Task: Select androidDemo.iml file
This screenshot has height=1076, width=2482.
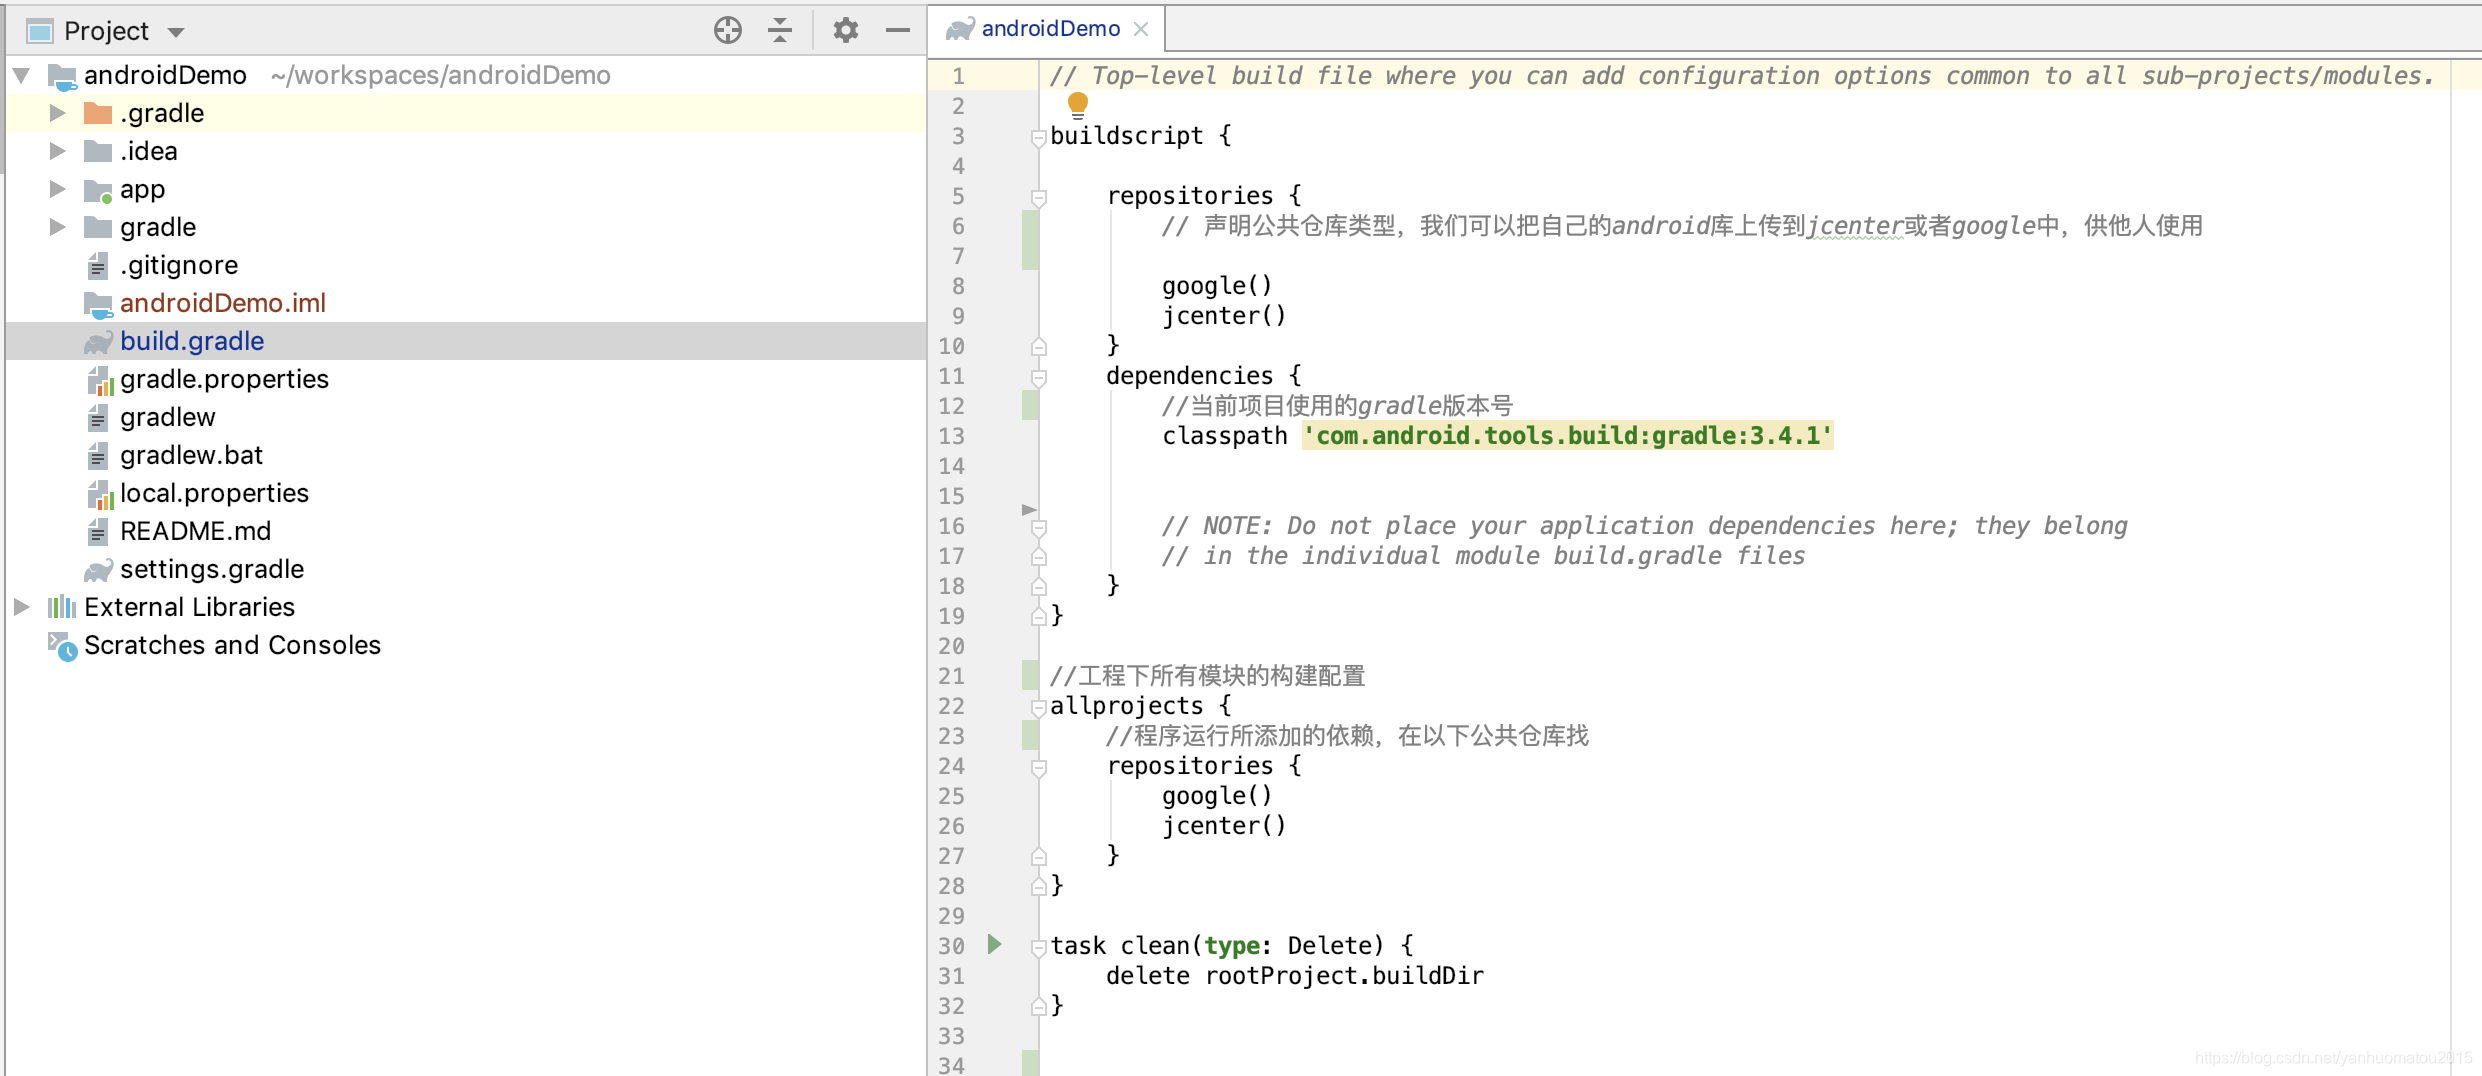Action: point(223,303)
